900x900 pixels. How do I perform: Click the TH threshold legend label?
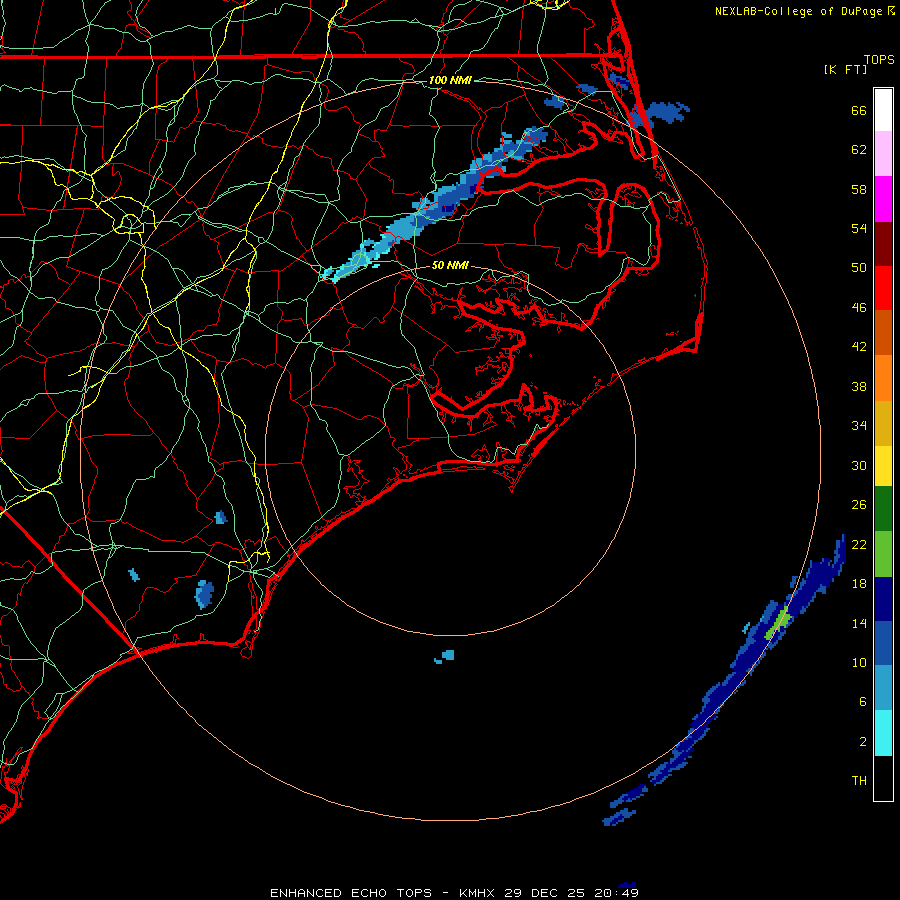coord(859,781)
